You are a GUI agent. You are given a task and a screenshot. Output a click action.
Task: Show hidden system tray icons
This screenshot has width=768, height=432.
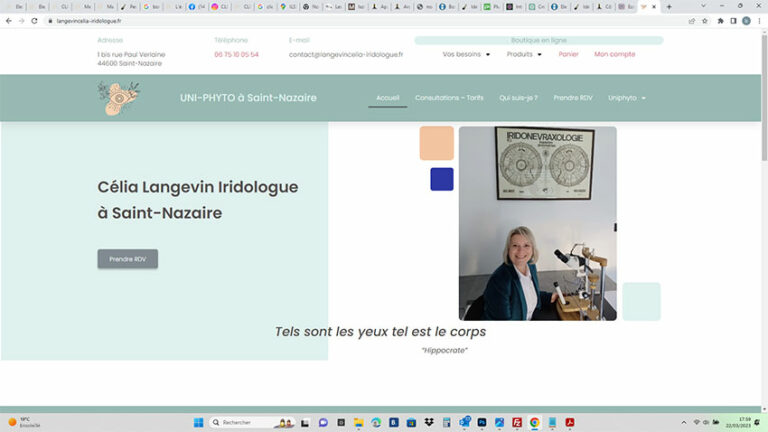tap(684, 422)
